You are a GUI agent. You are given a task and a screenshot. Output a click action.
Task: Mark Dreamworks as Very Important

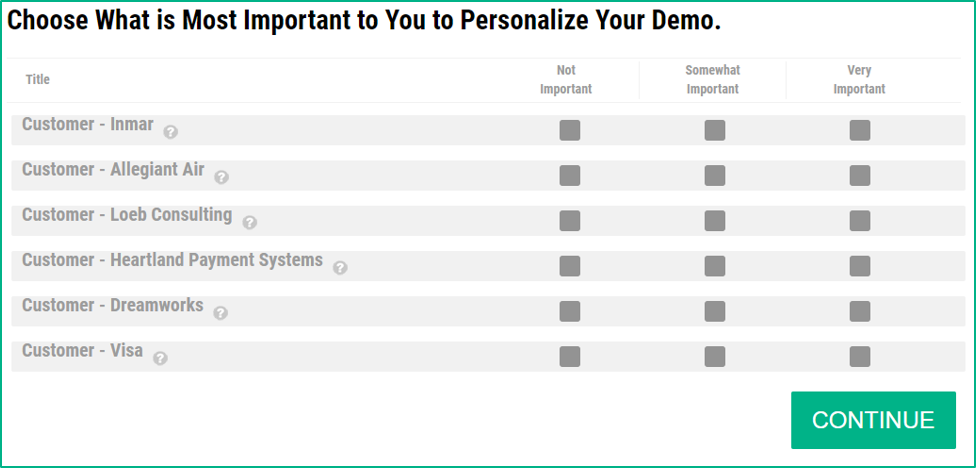860,311
